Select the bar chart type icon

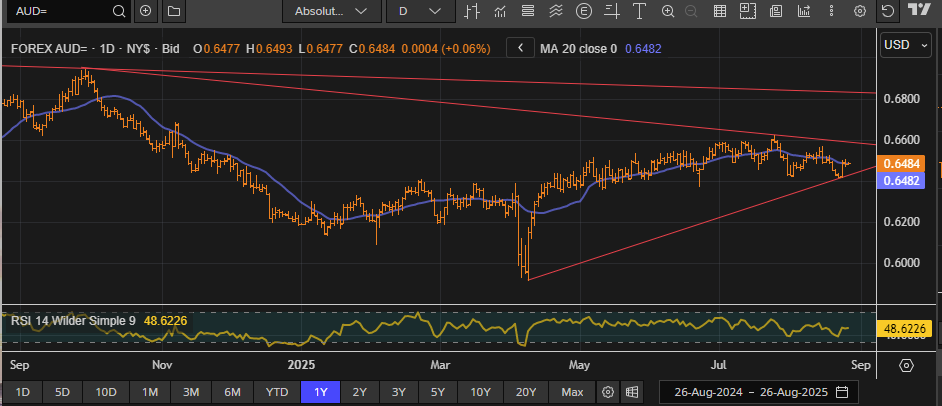(472, 11)
